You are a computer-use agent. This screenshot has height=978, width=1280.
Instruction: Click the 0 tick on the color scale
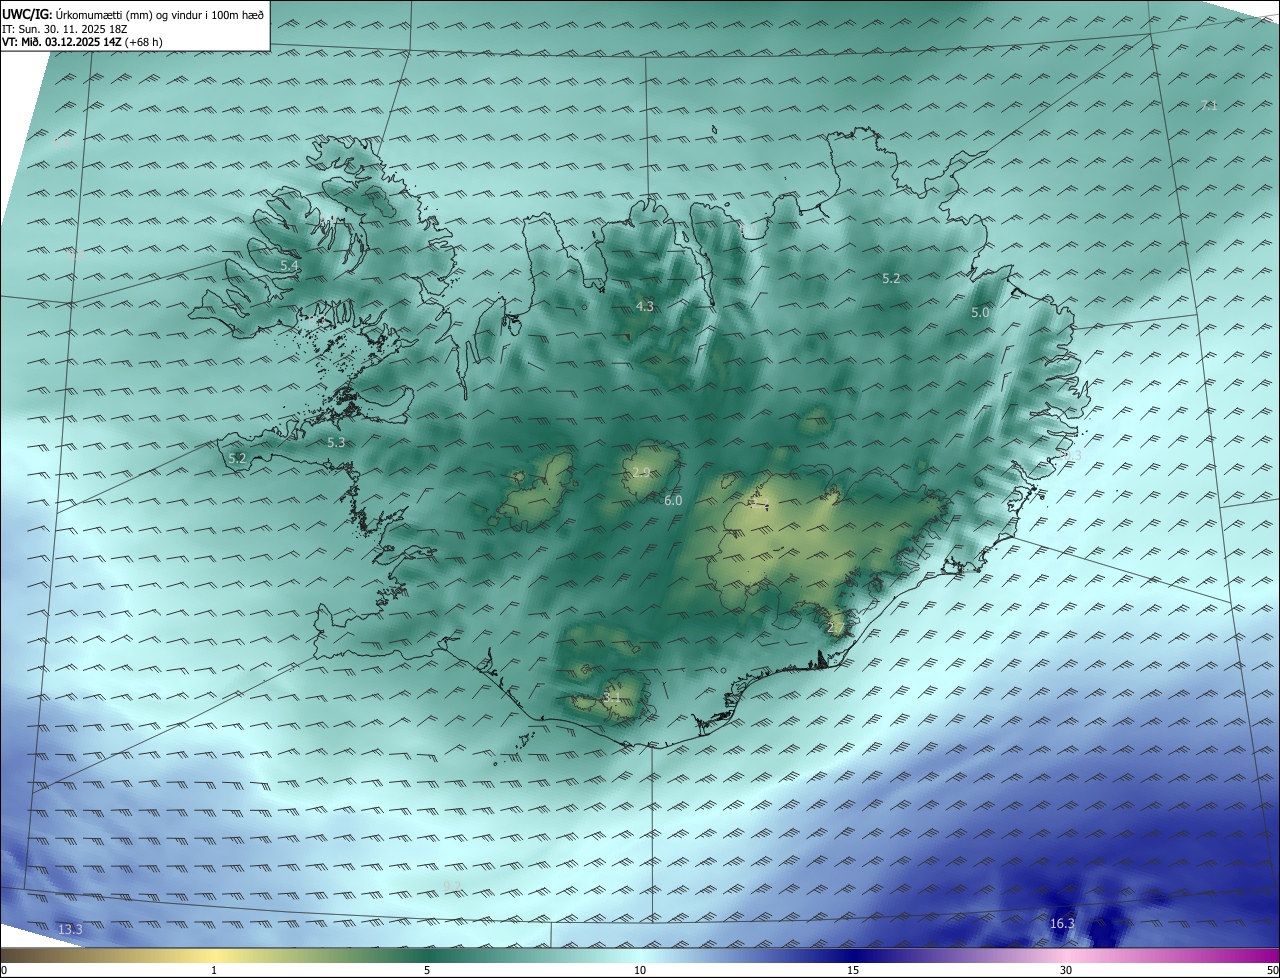4,970
